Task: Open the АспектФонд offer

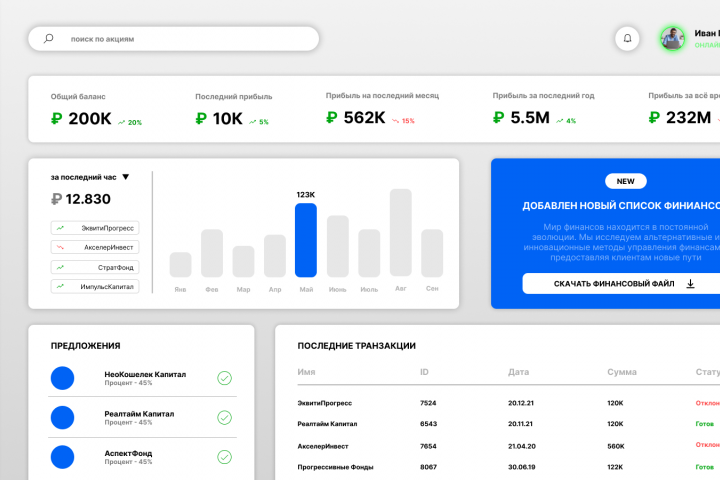Action: (142, 457)
